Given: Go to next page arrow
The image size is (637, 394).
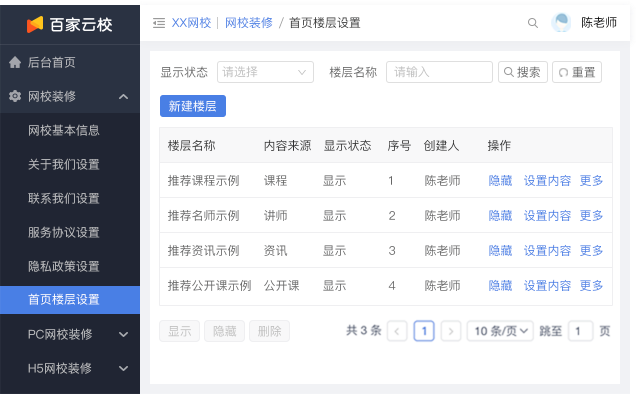Looking at the screenshot, I should click(451, 331).
